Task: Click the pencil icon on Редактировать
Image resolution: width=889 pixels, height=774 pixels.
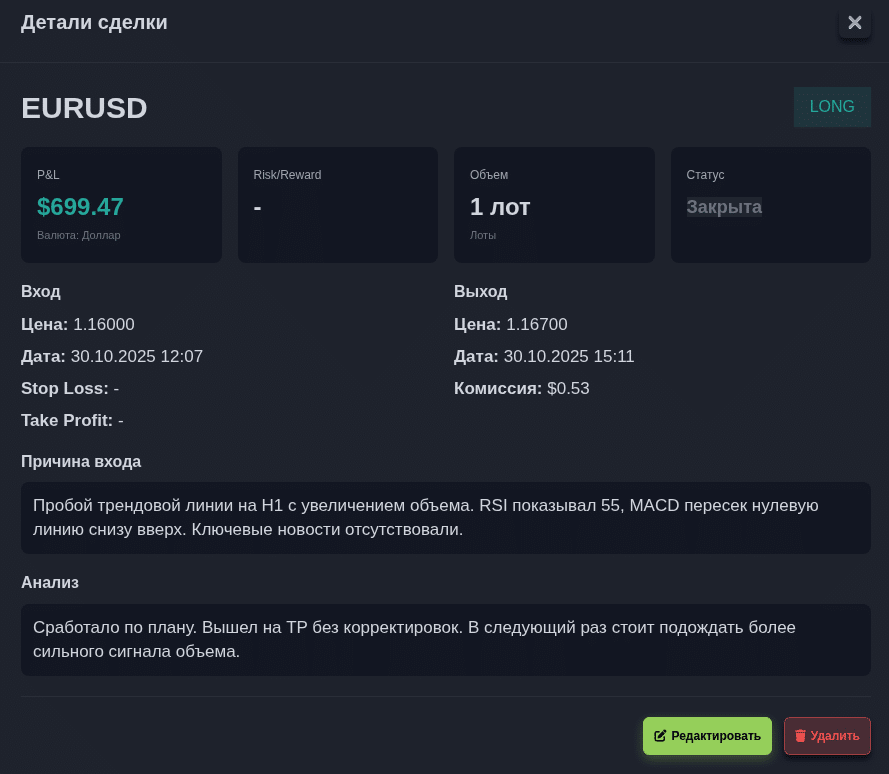Action: [660, 736]
